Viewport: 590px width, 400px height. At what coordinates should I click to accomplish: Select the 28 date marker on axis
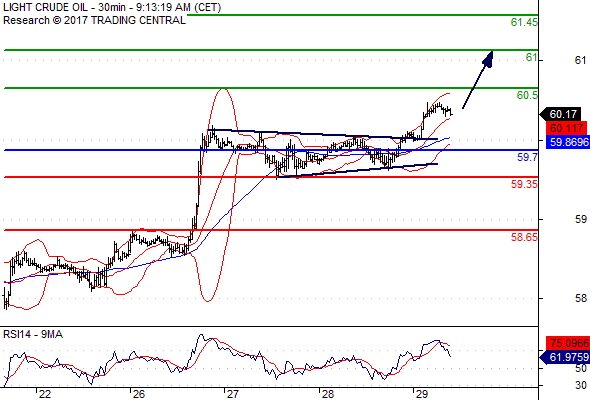click(328, 394)
